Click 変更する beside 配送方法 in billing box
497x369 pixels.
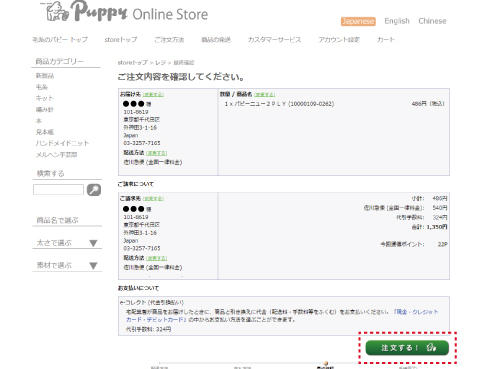(157, 258)
